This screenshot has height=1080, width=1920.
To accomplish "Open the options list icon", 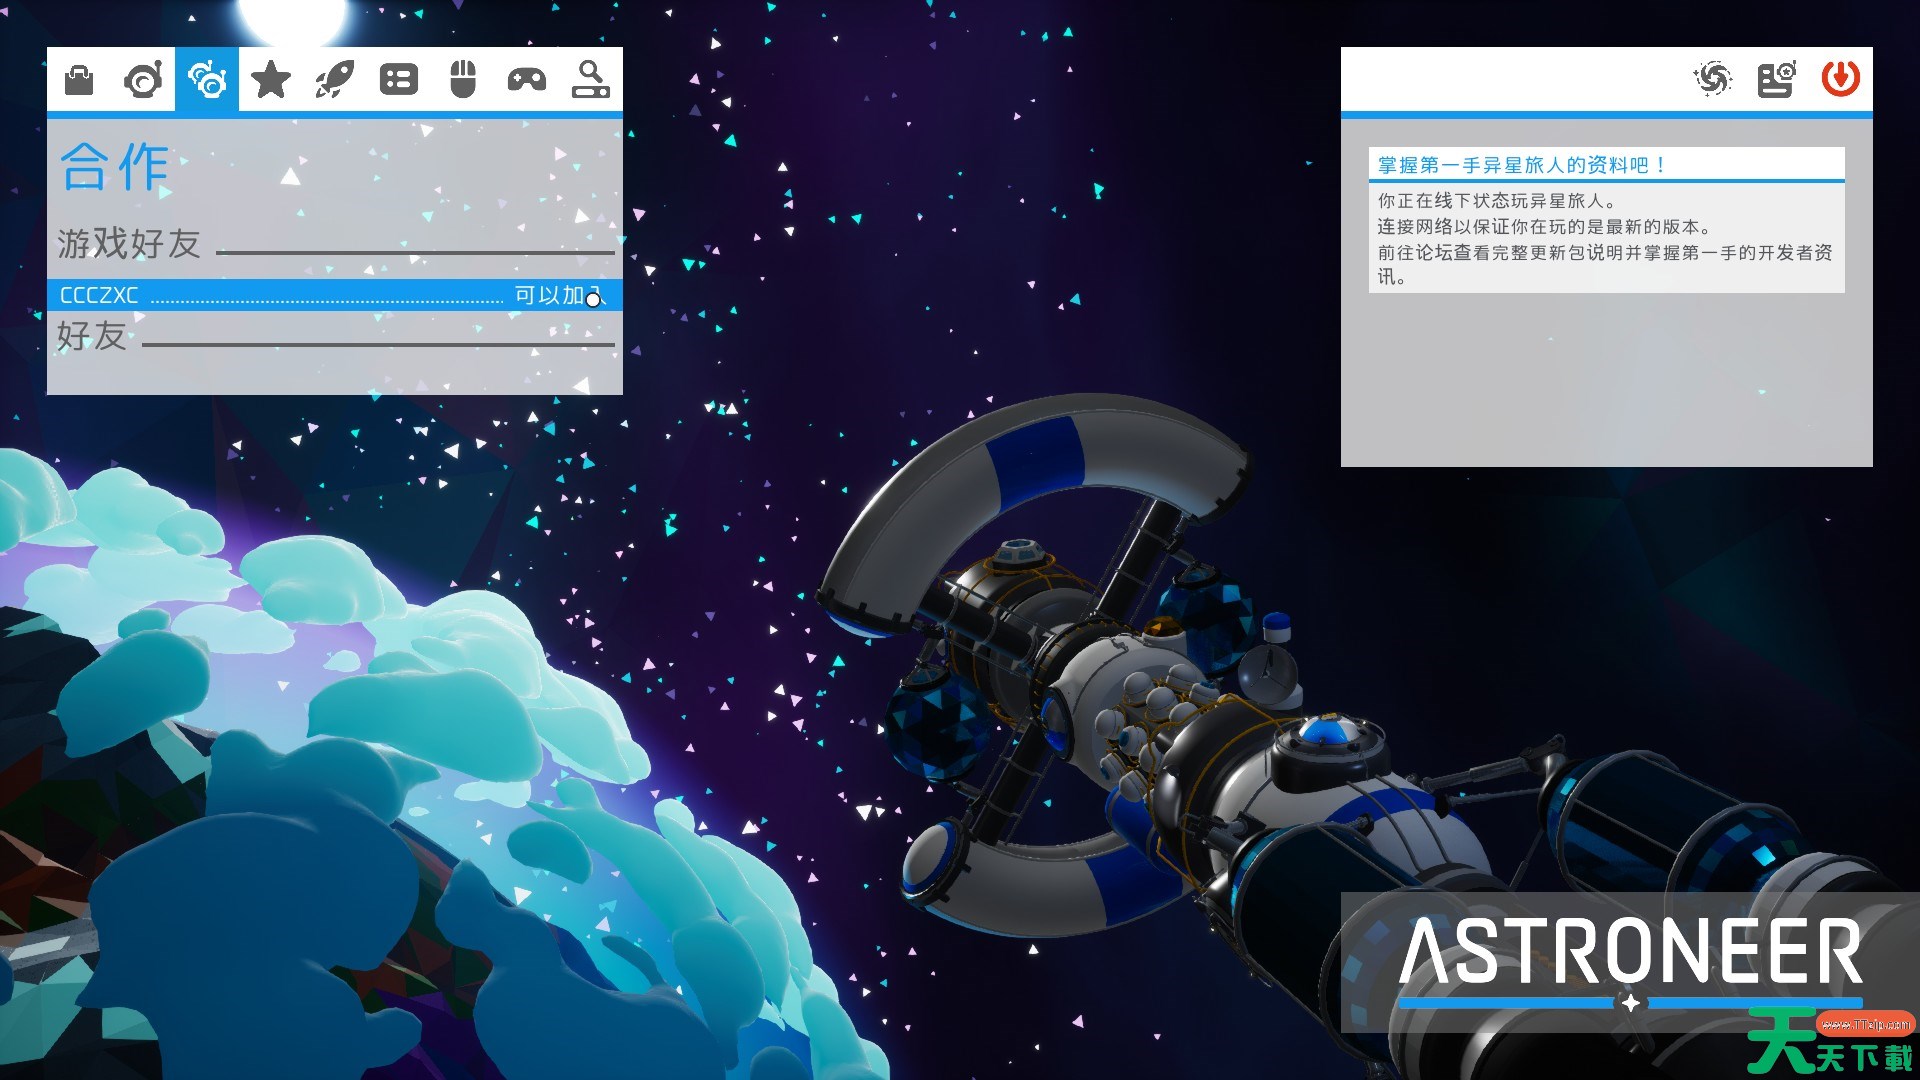I will [x=399, y=79].
